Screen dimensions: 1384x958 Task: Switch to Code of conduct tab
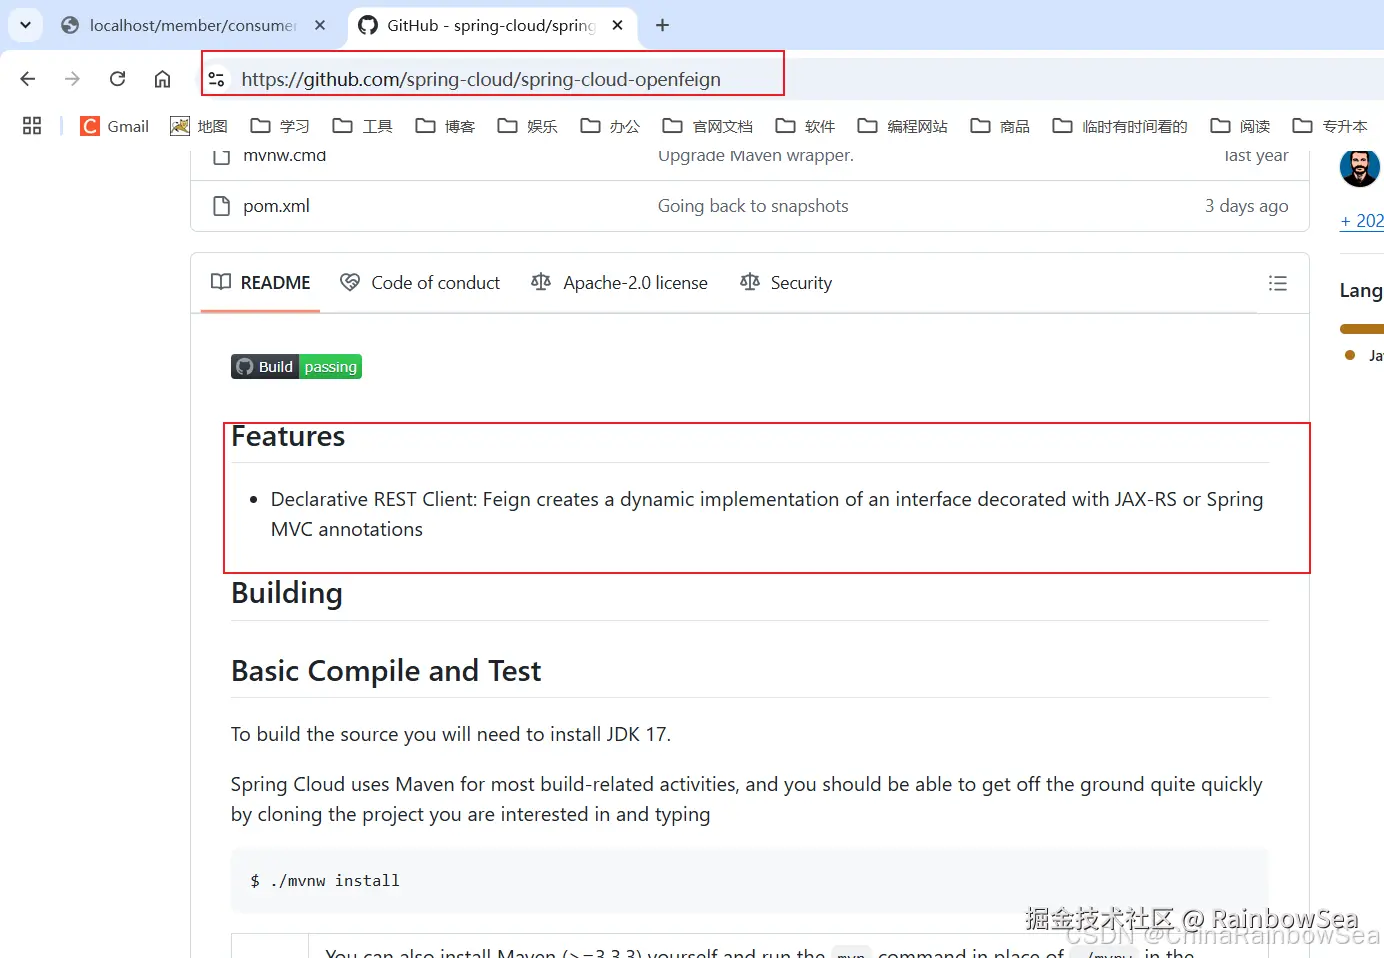click(x=420, y=283)
